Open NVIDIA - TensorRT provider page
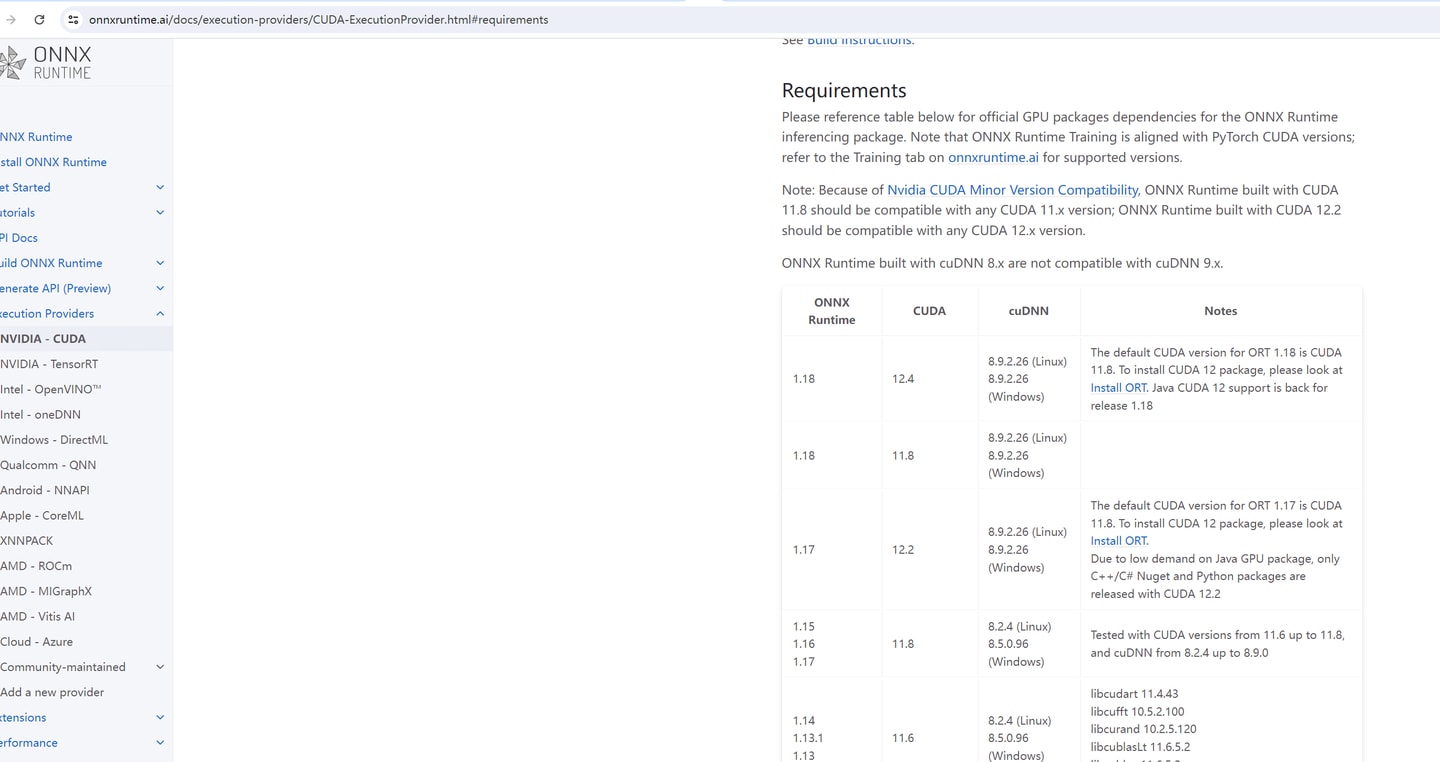1440x762 pixels. point(49,364)
